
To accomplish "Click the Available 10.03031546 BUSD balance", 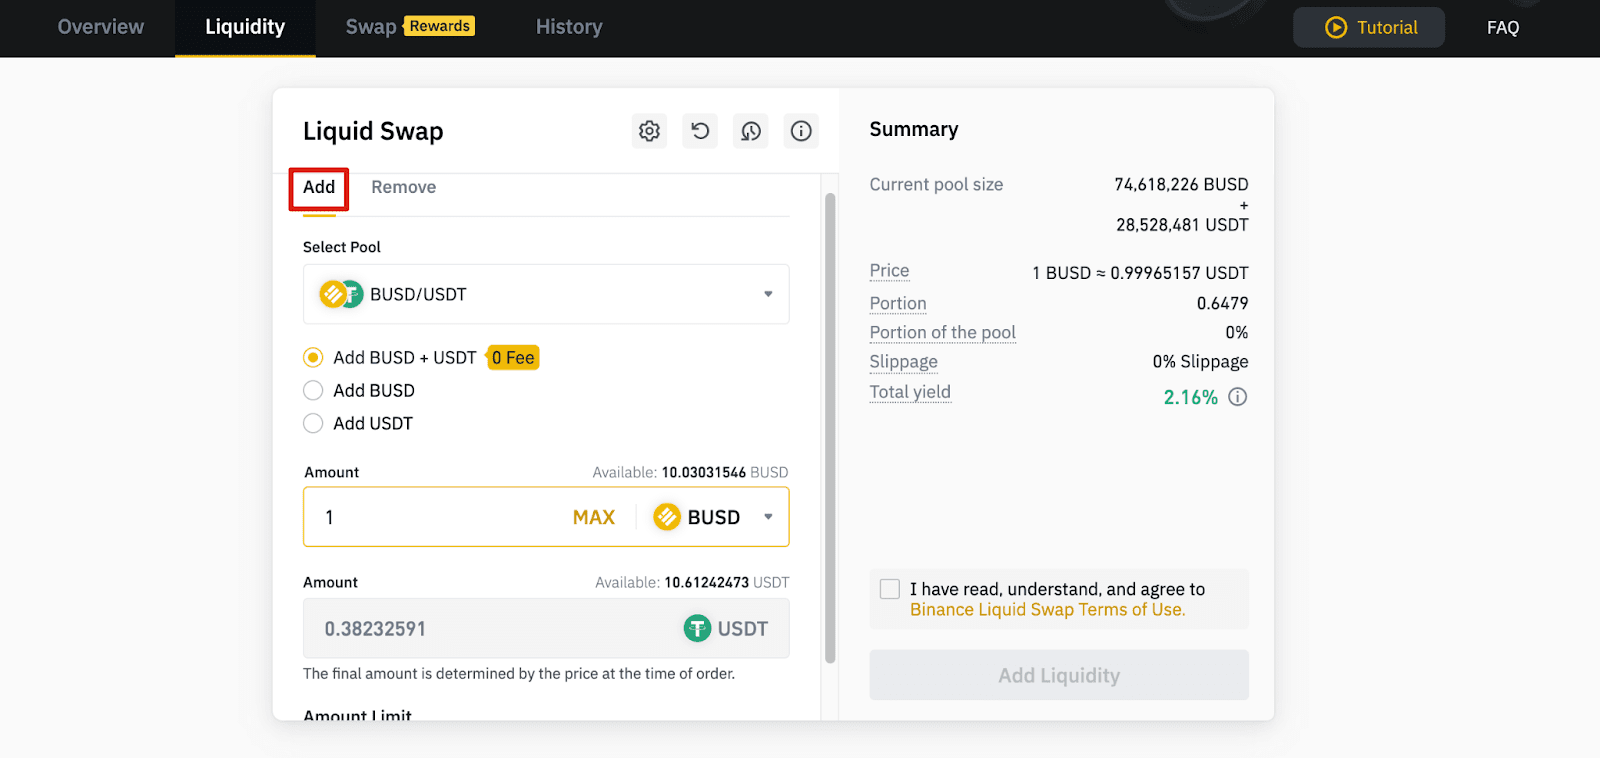I will [690, 472].
